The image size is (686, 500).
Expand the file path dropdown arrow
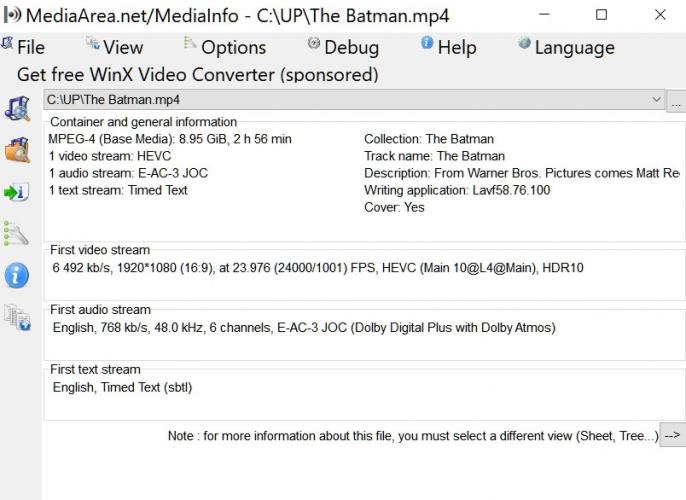[x=656, y=100]
